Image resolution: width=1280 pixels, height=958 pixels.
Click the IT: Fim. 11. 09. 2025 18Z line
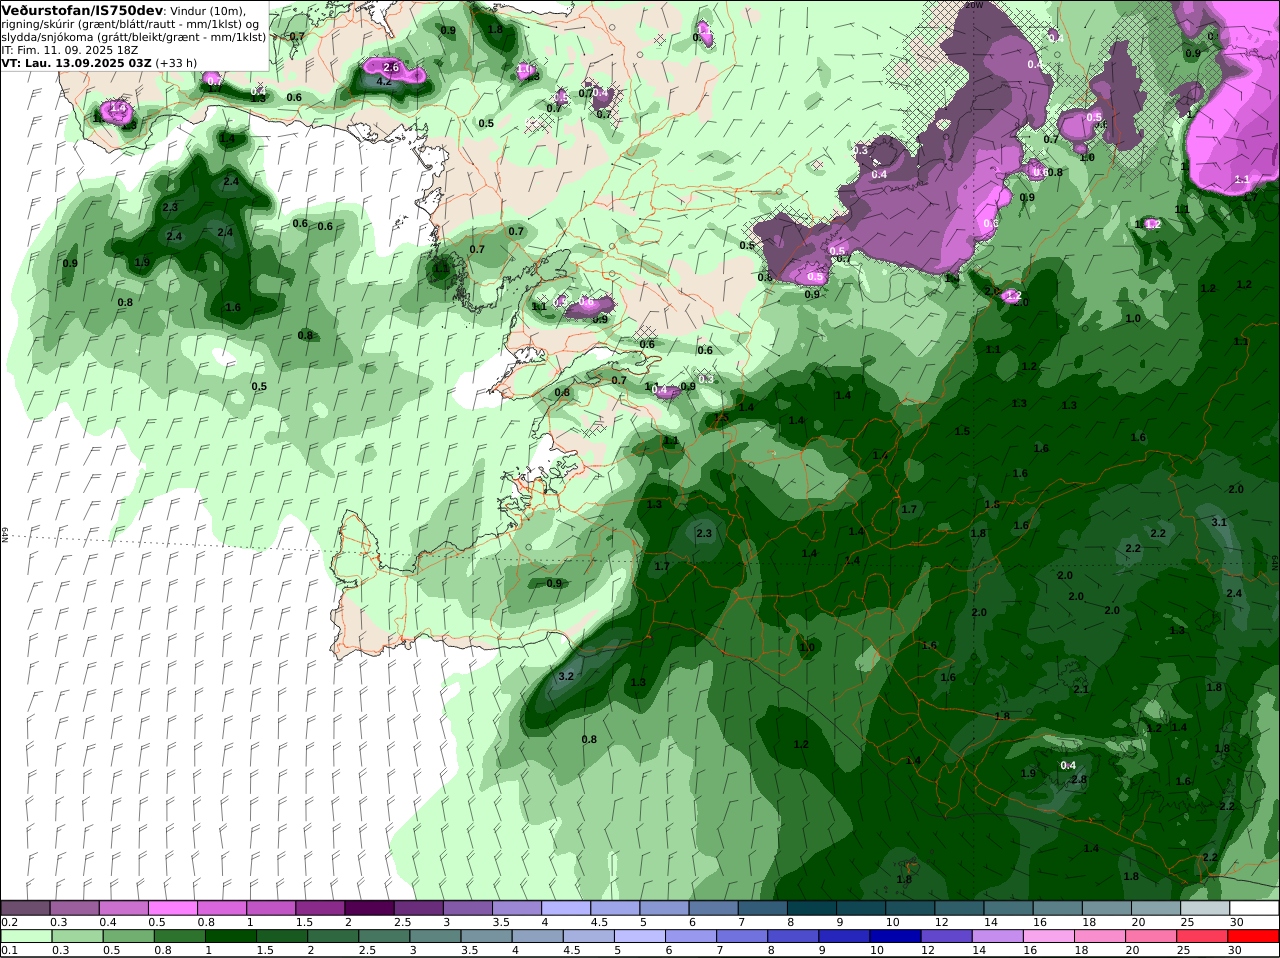point(70,49)
